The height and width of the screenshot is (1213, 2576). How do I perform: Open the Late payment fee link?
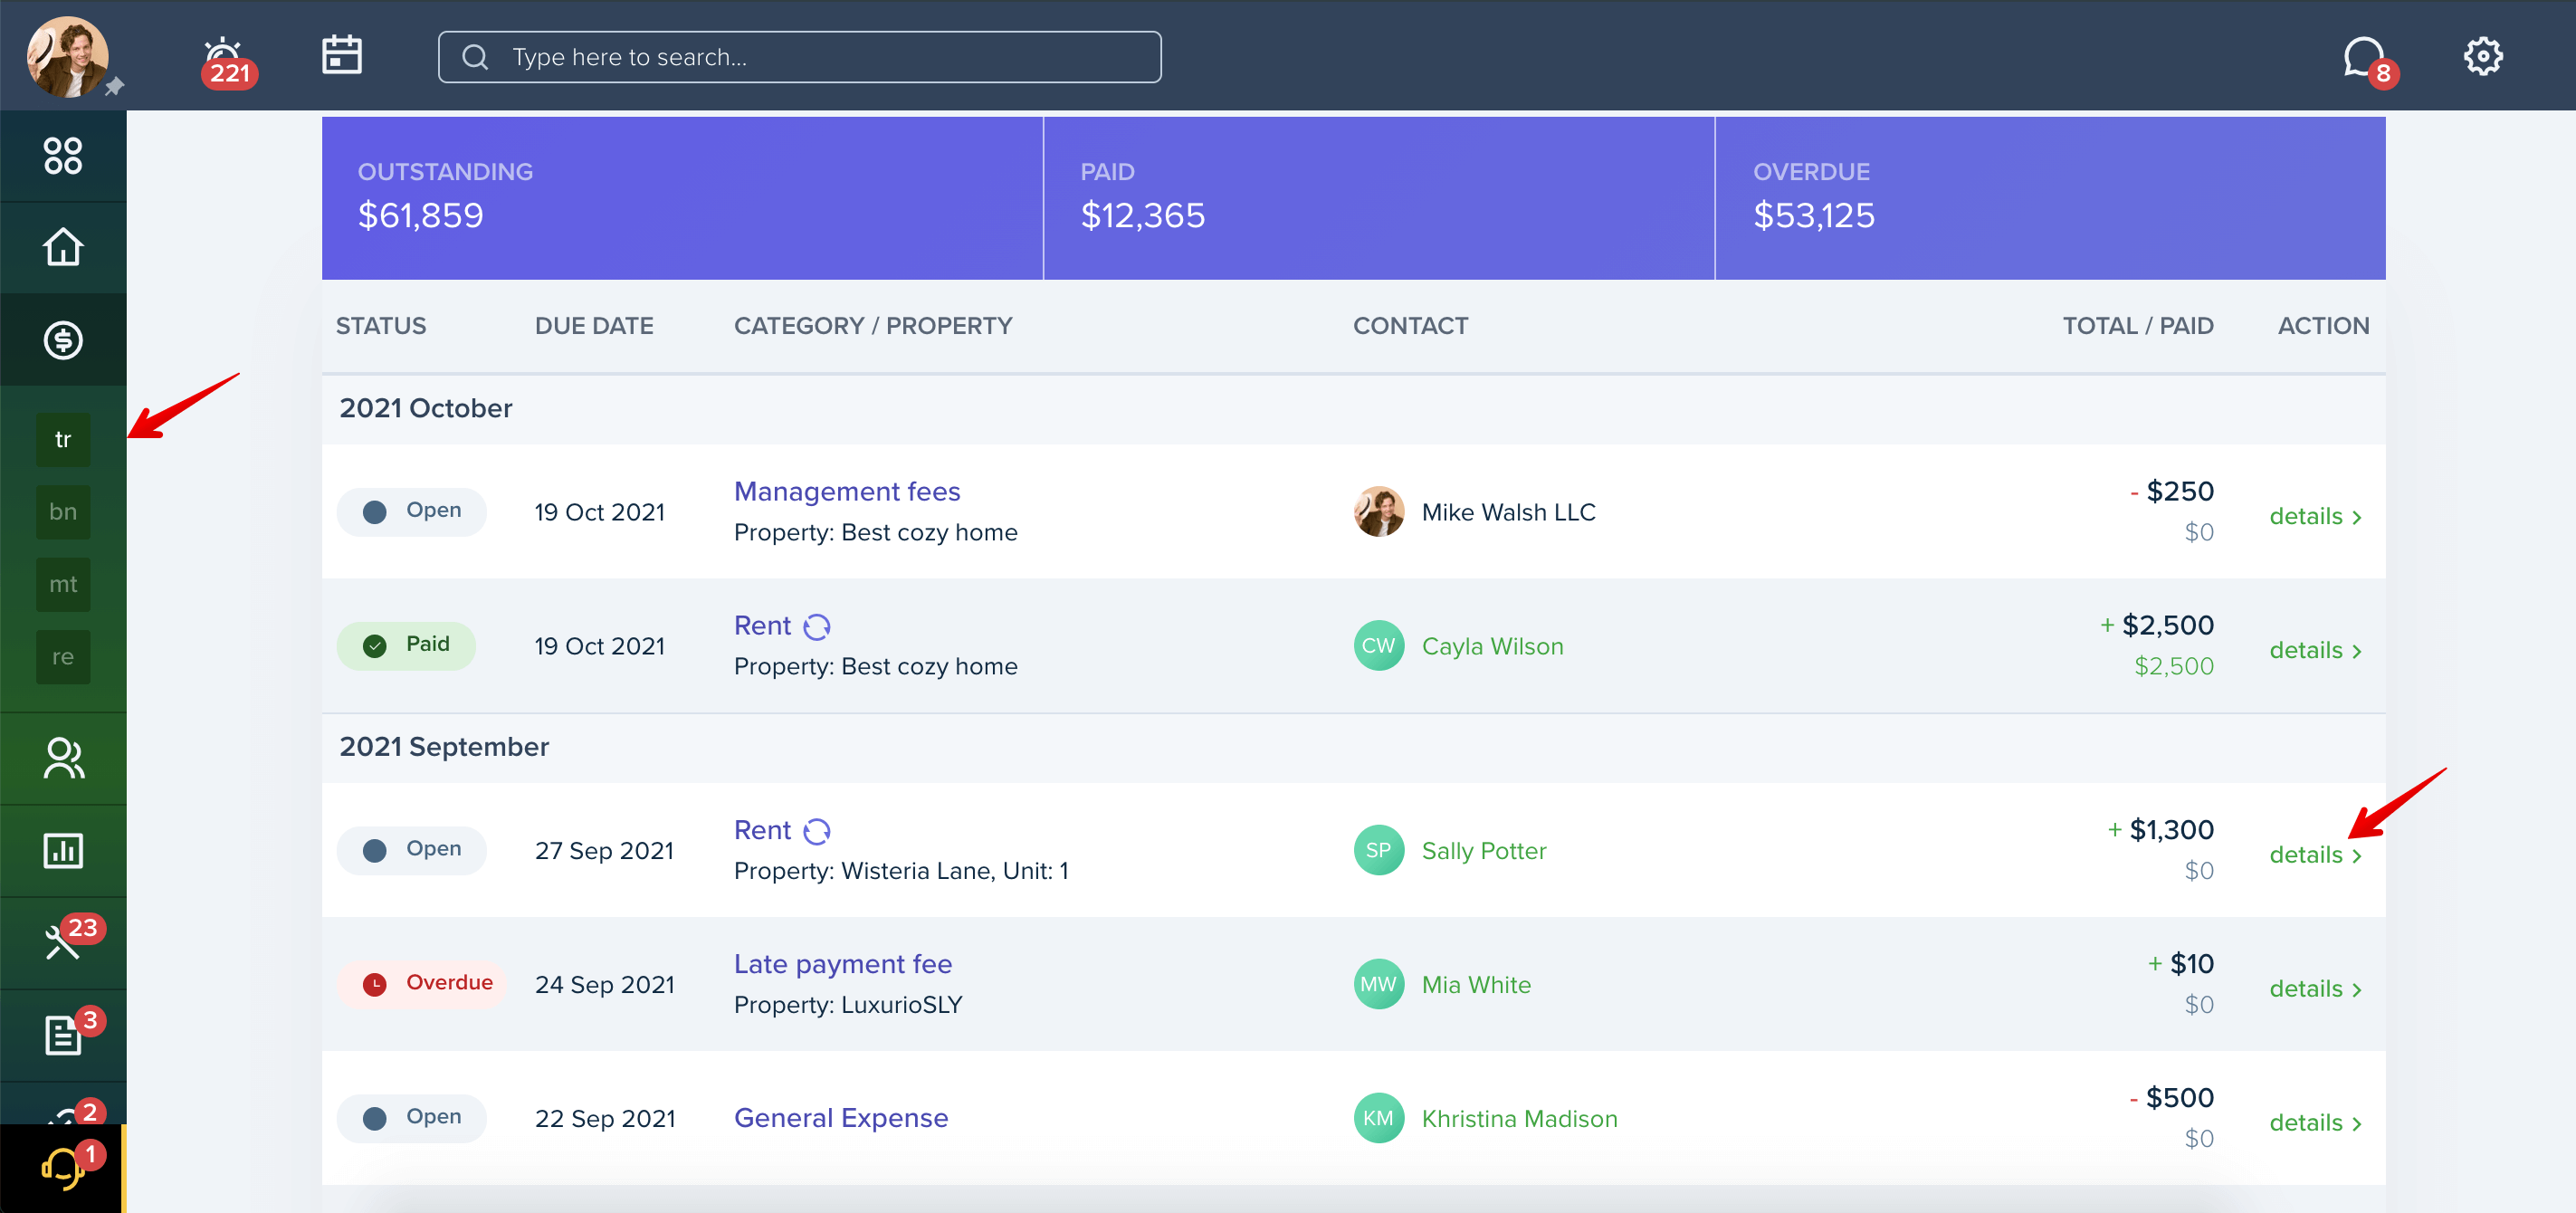pyautogui.click(x=843, y=964)
